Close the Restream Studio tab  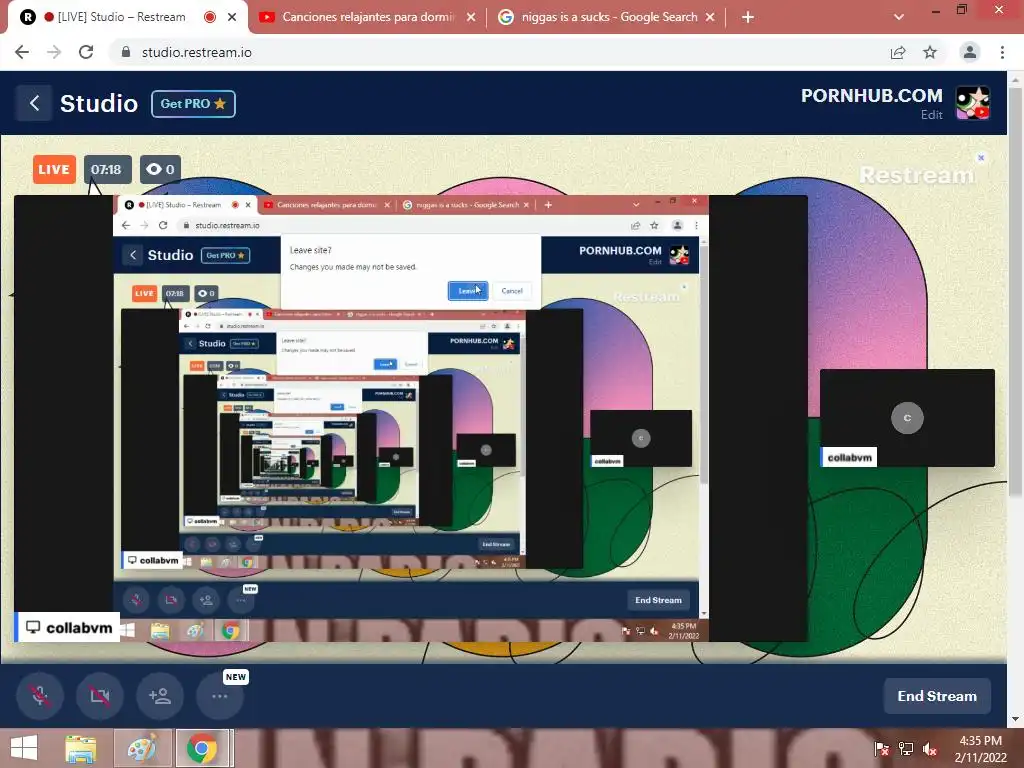[232, 18]
